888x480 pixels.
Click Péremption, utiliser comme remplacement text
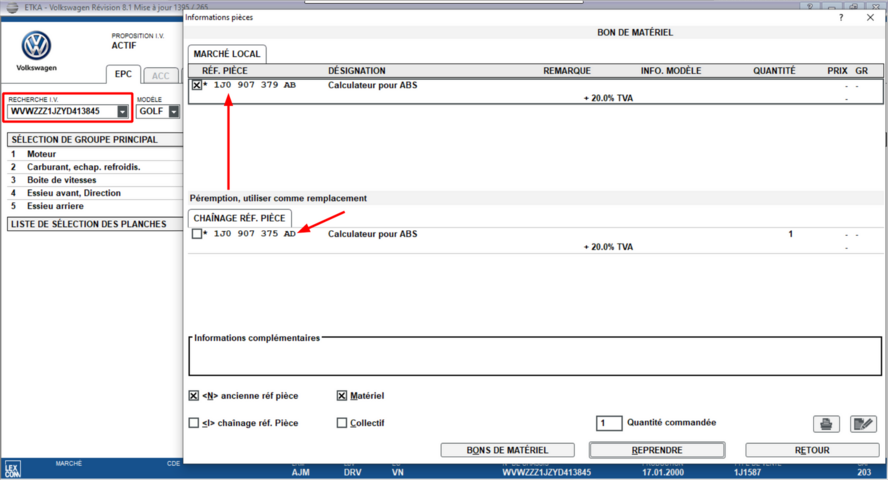278,198
